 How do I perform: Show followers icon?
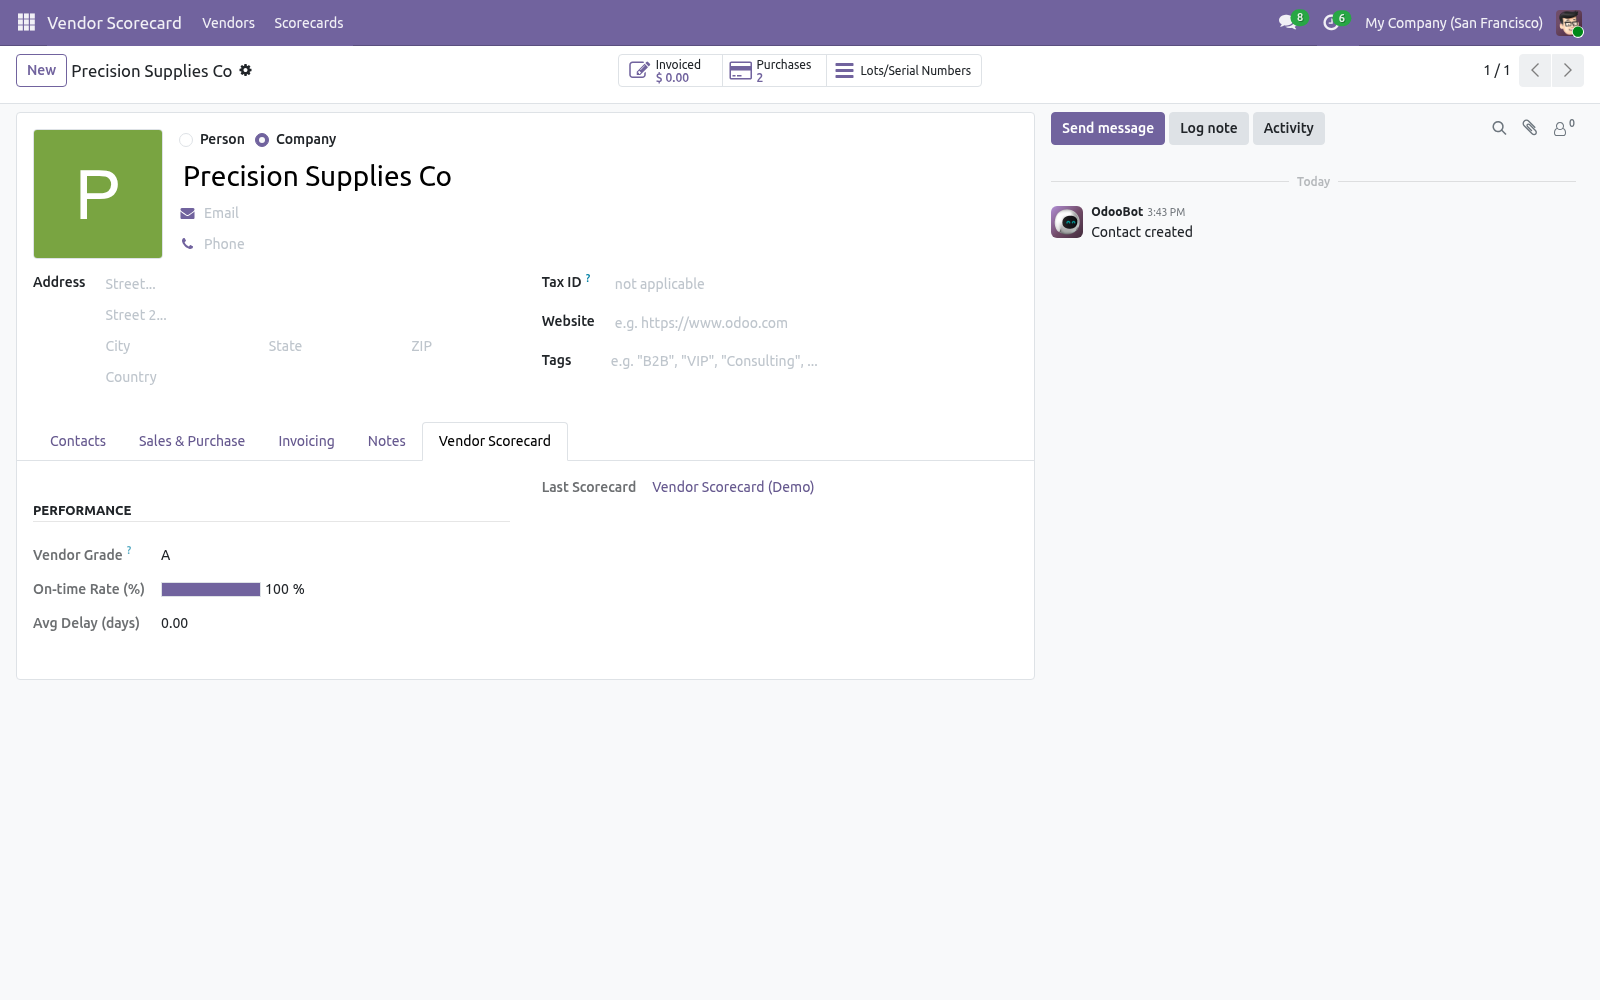(x=1563, y=128)
